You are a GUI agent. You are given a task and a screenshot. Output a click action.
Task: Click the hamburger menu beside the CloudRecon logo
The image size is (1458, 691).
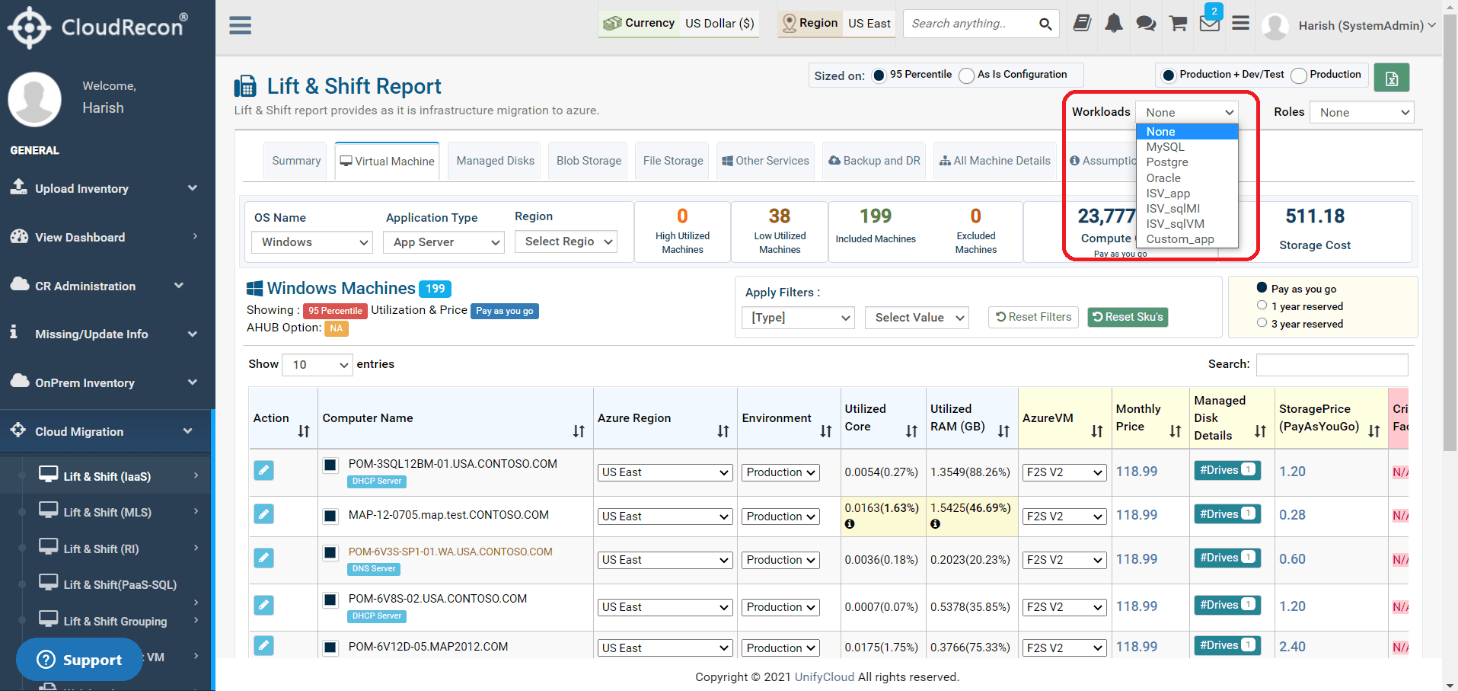pyautogui.click(x=240, y=25)
